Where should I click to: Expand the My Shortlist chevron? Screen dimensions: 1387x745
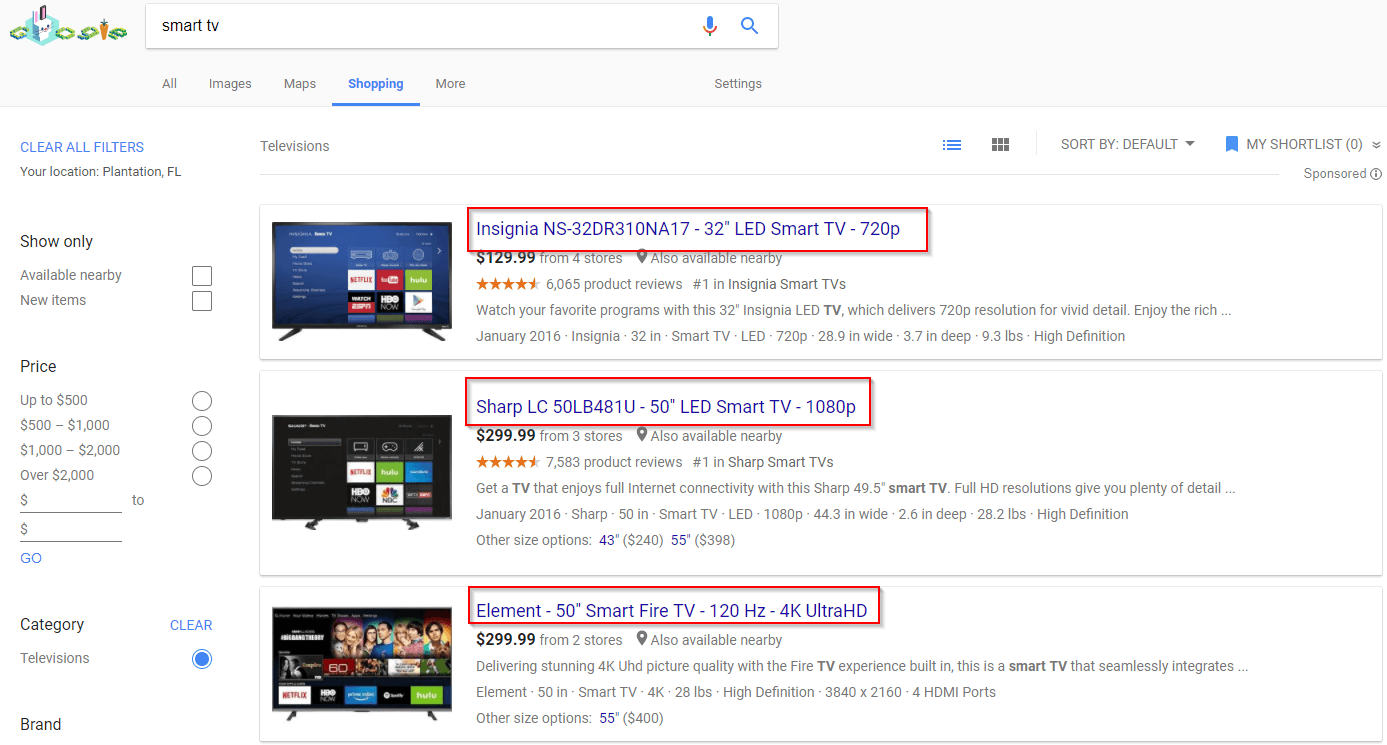1377,144
